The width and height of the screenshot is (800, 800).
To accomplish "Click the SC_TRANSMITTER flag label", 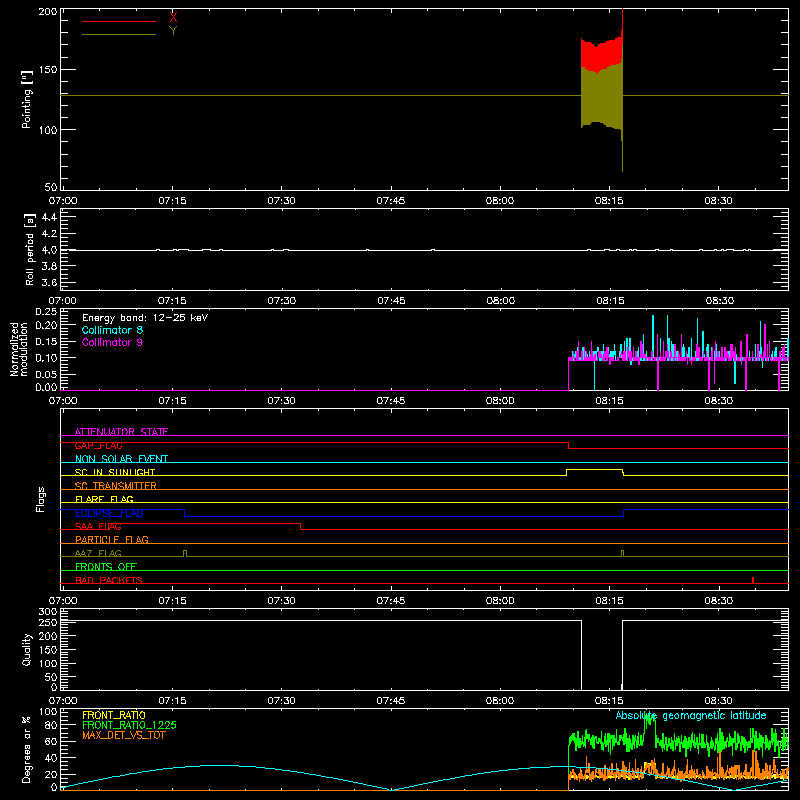I will point(116,486).
